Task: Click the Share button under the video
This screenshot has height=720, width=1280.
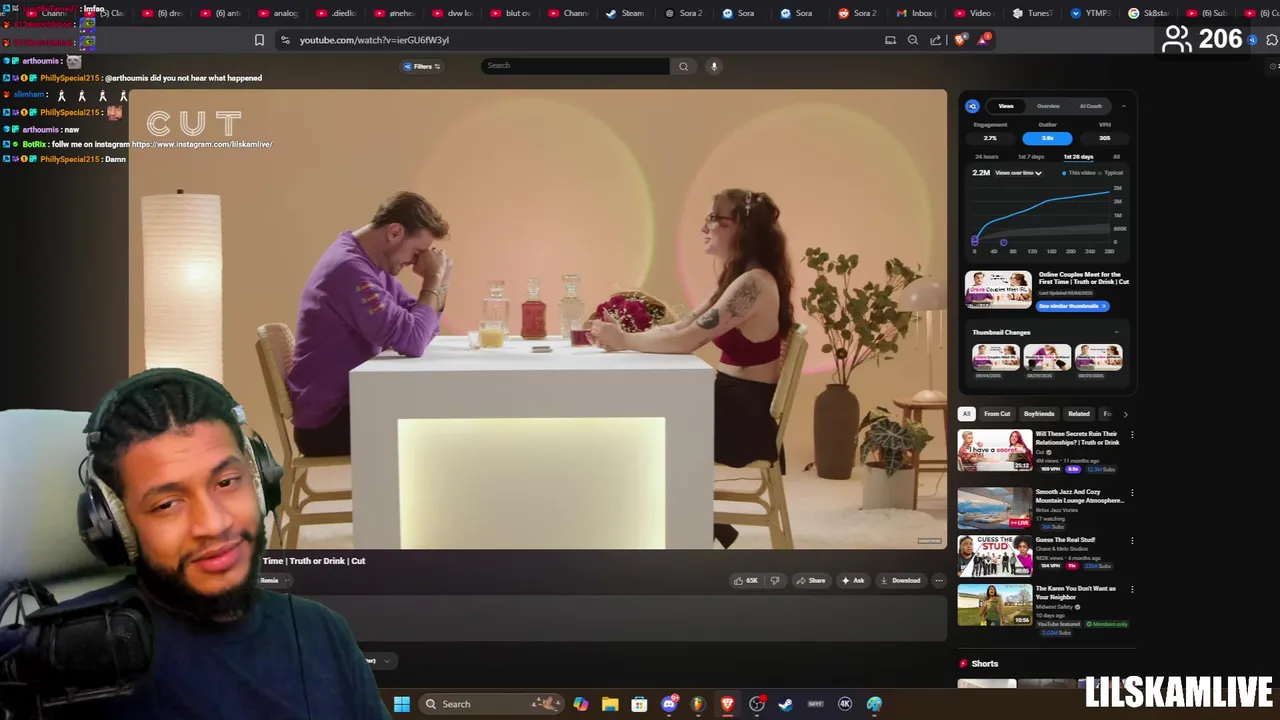Action: point(811,580)
